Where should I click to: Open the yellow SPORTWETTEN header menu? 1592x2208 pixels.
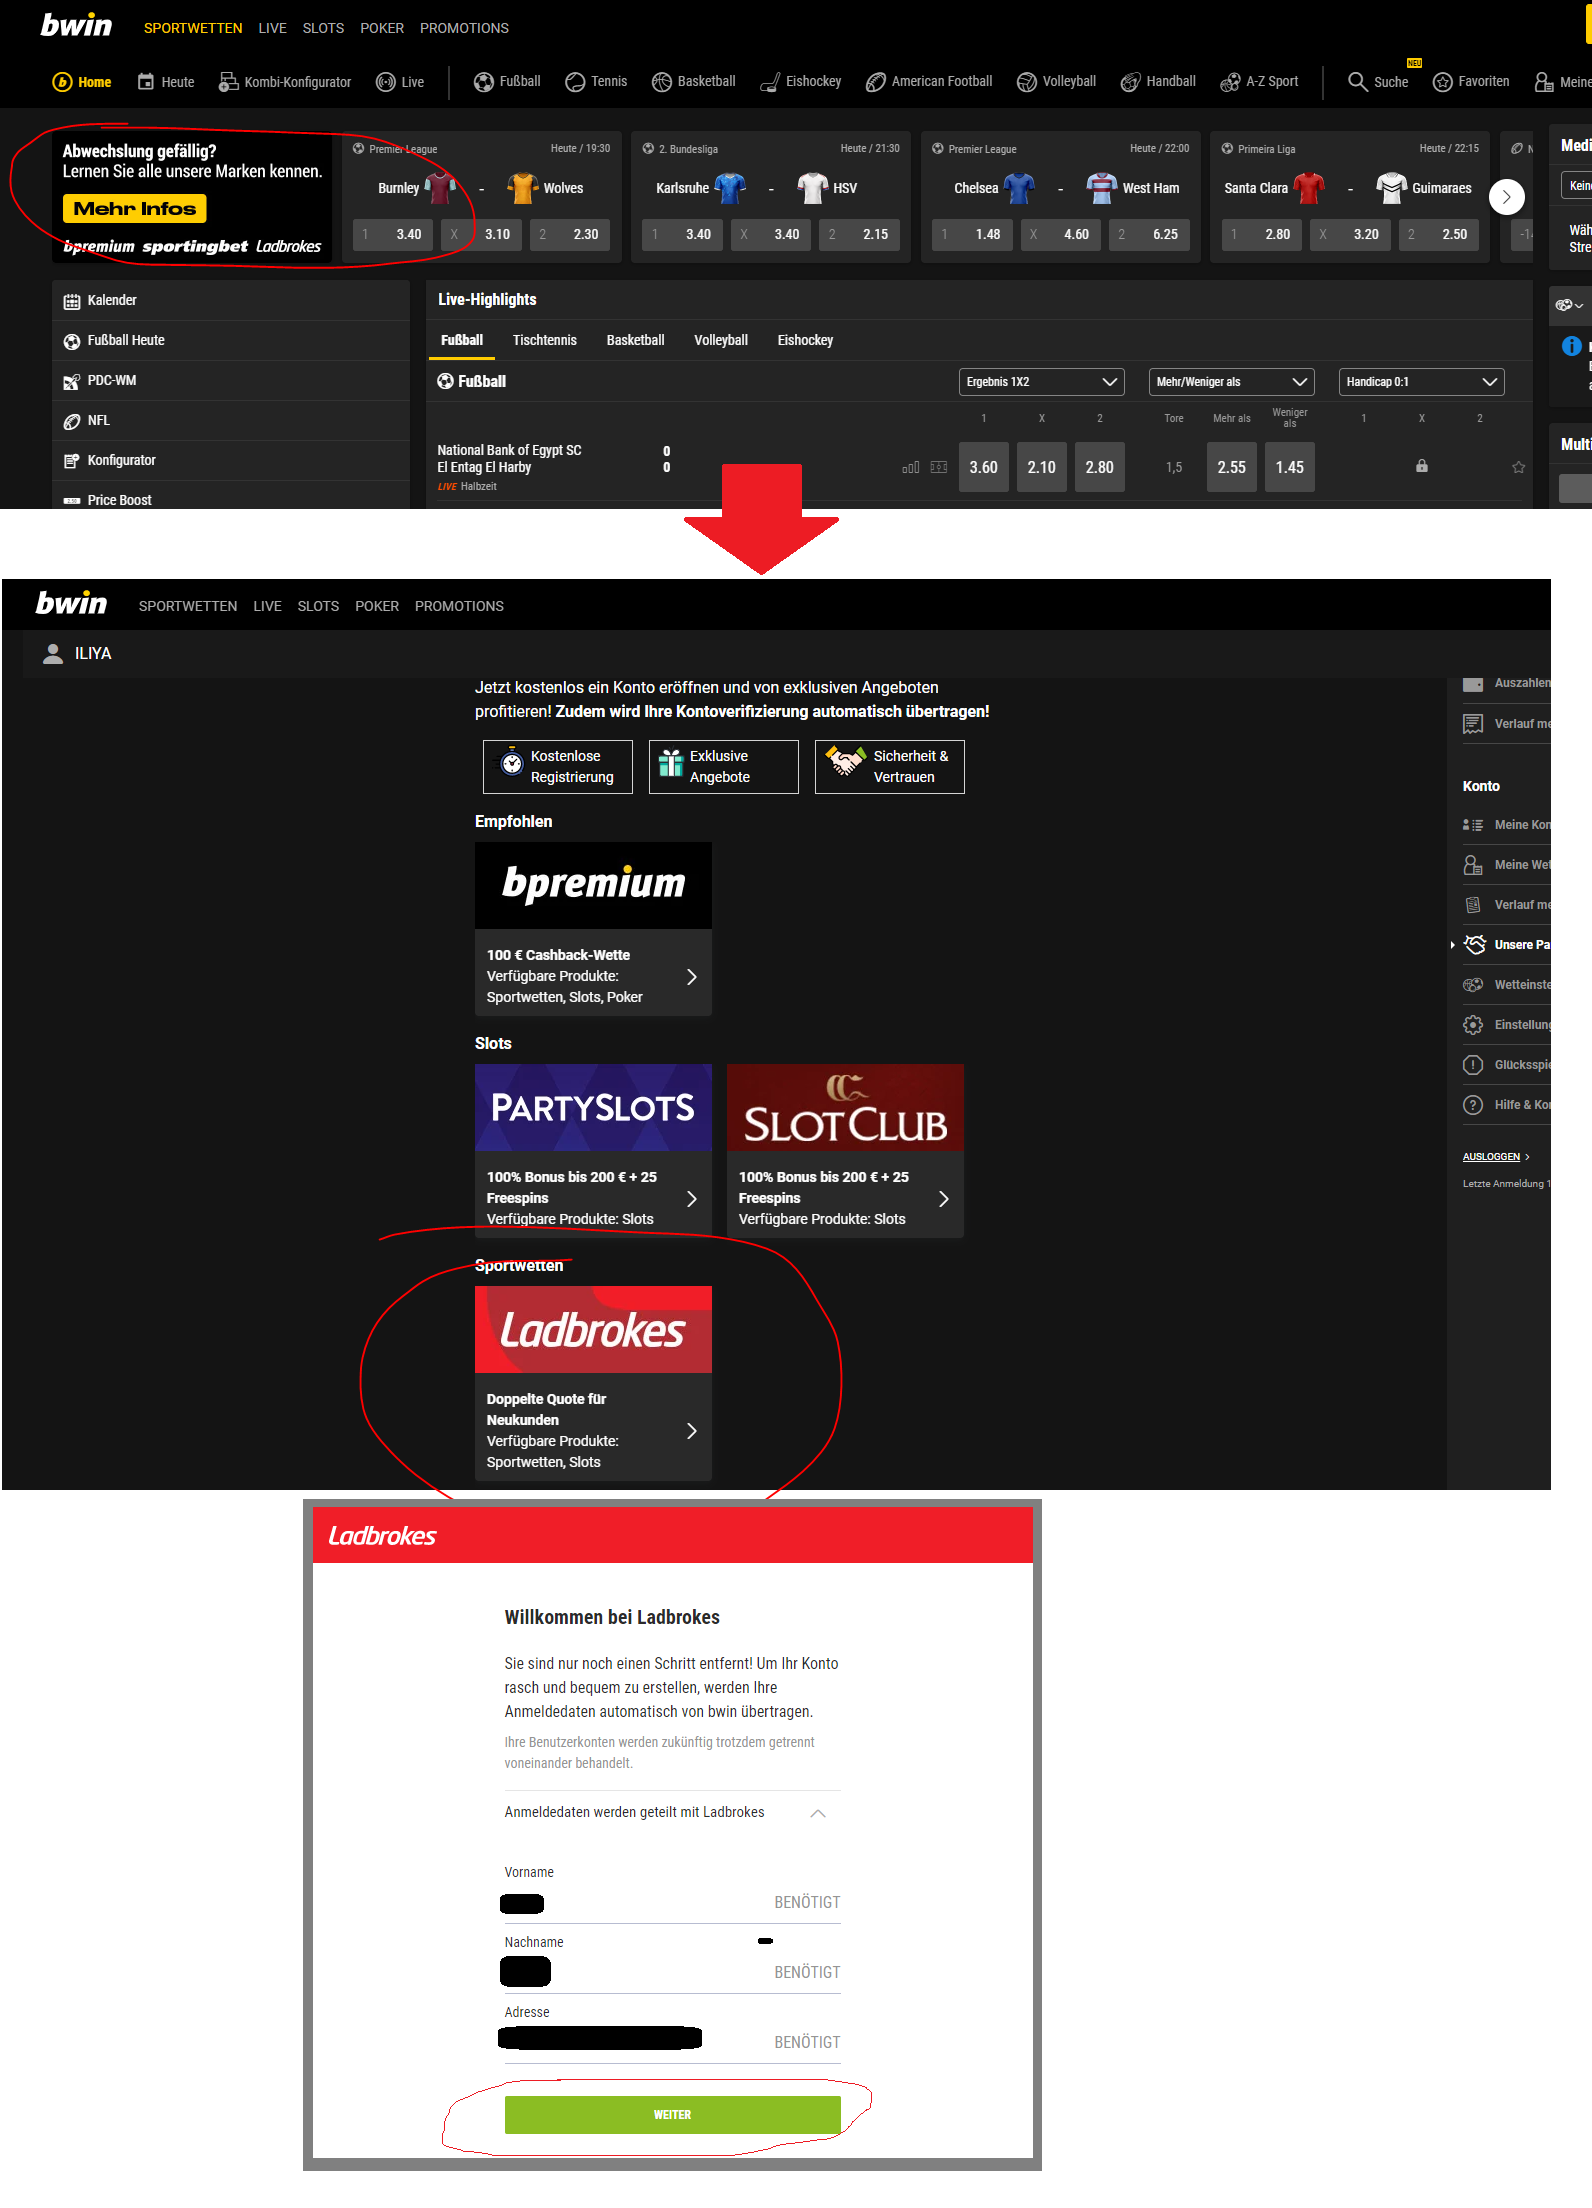pos(193,28)
